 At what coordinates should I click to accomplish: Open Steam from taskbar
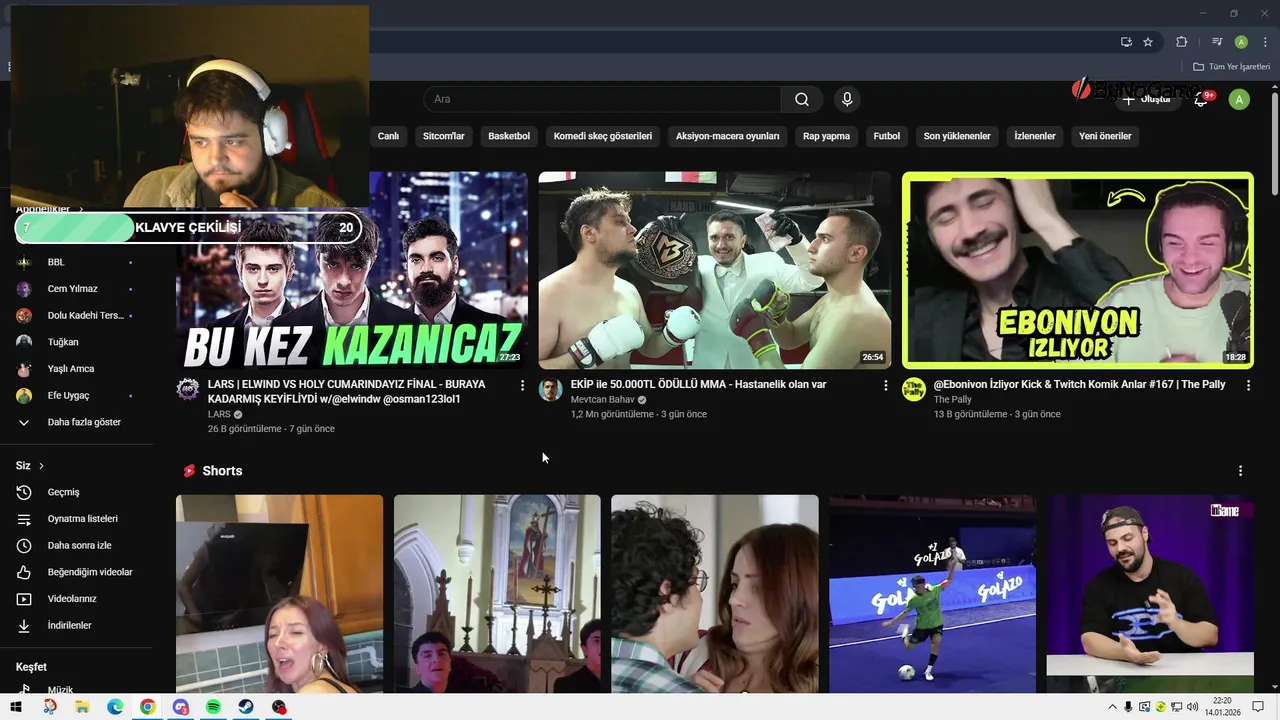click(x=245, y=707)
